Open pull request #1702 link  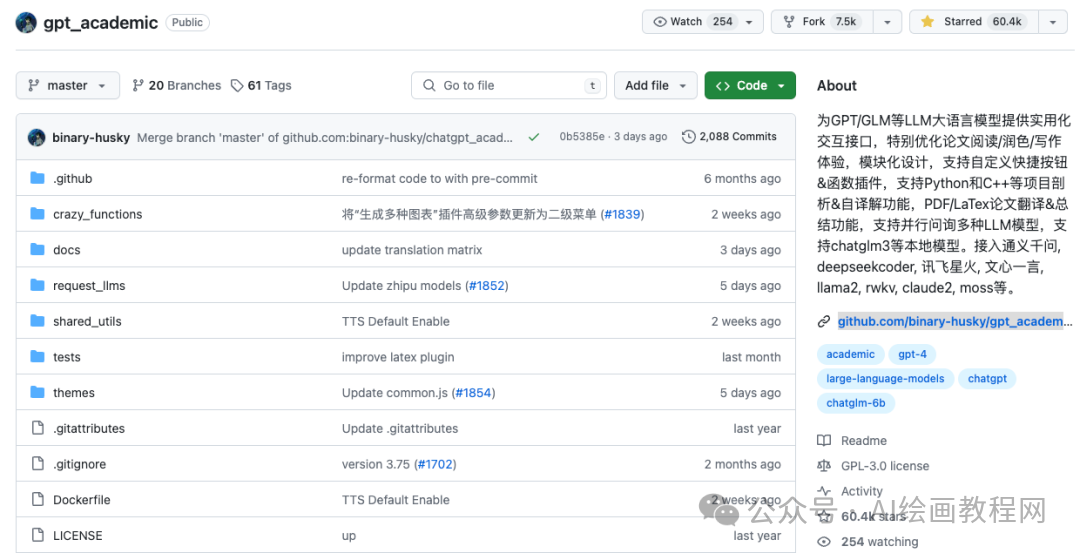[x=435, y=464]
